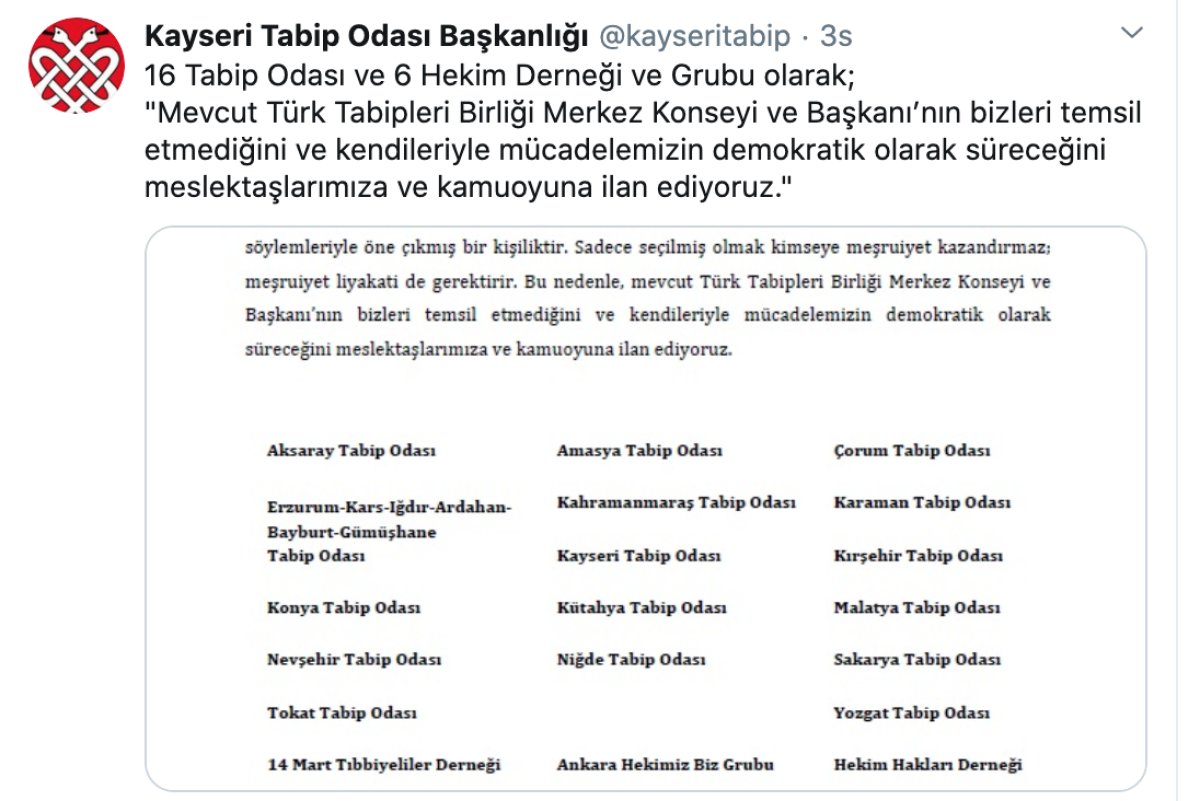Click 'Aksaray Tabip Odası' in the image
Screen dimensions: 1200x801
click(x=352, y=451)
